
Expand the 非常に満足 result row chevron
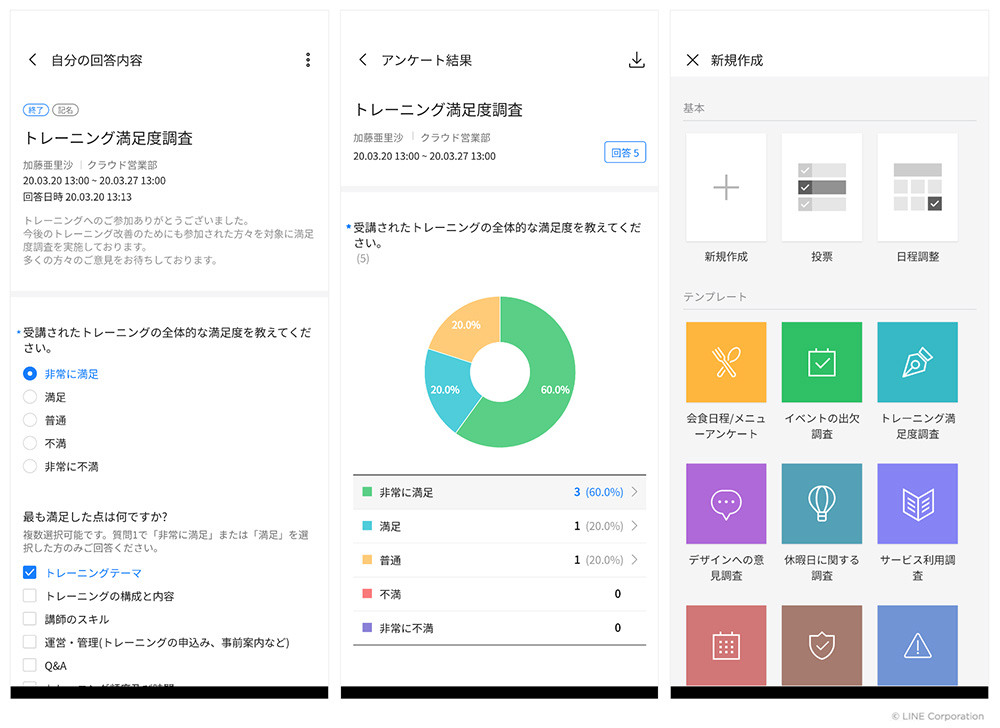[635, 491]
